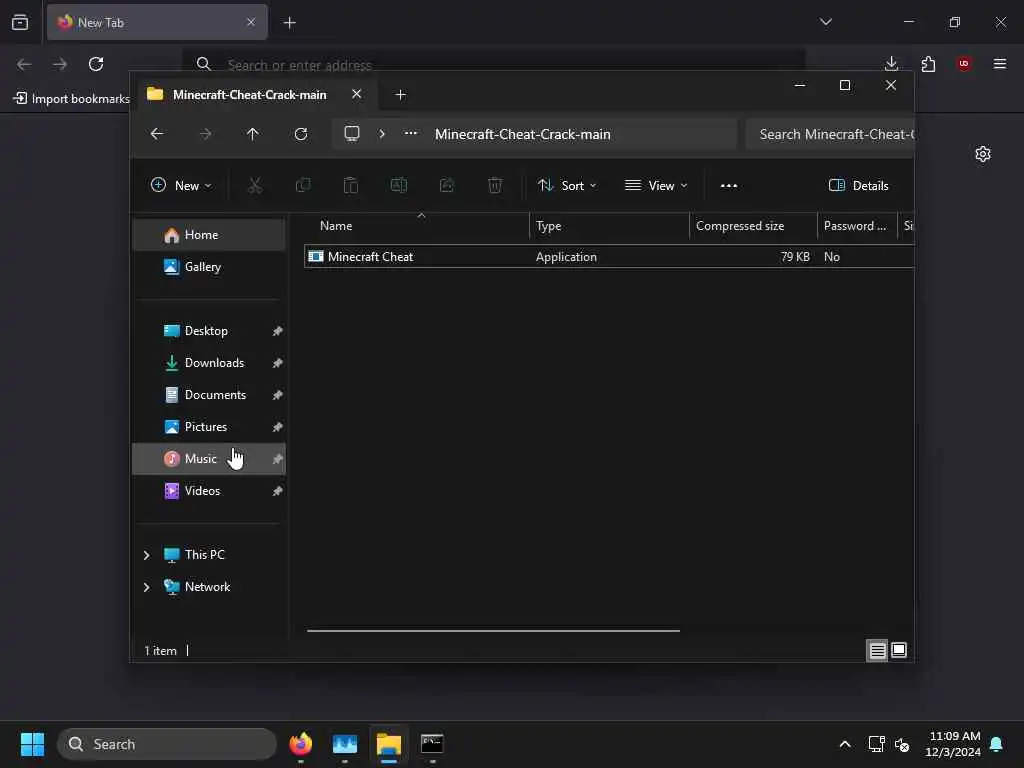Toggle the Details pane
The height and width of the screenshot is (768, 1024).
tap(858, 185)
